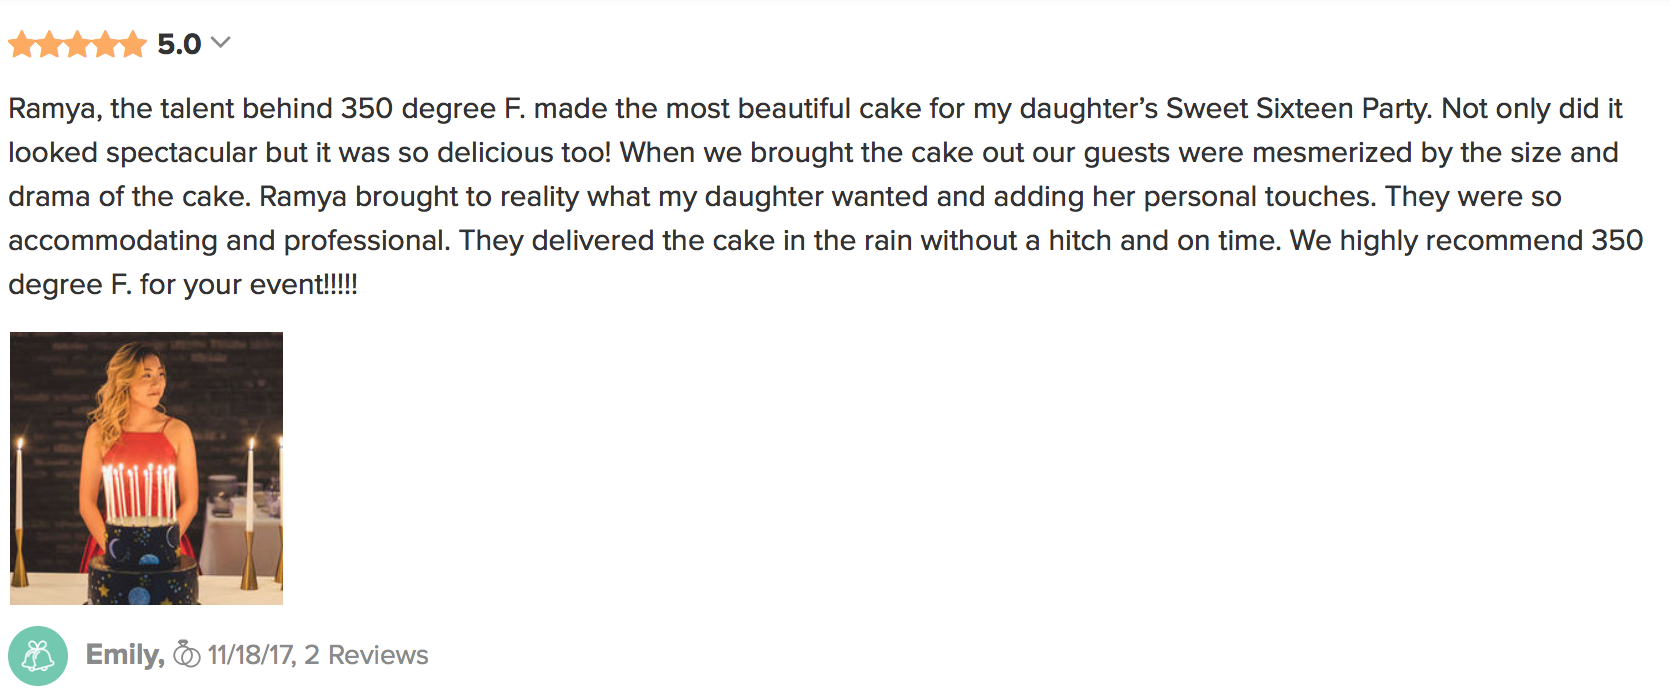
Task: Click the review date 11/18/17
Action: [252, 655]
